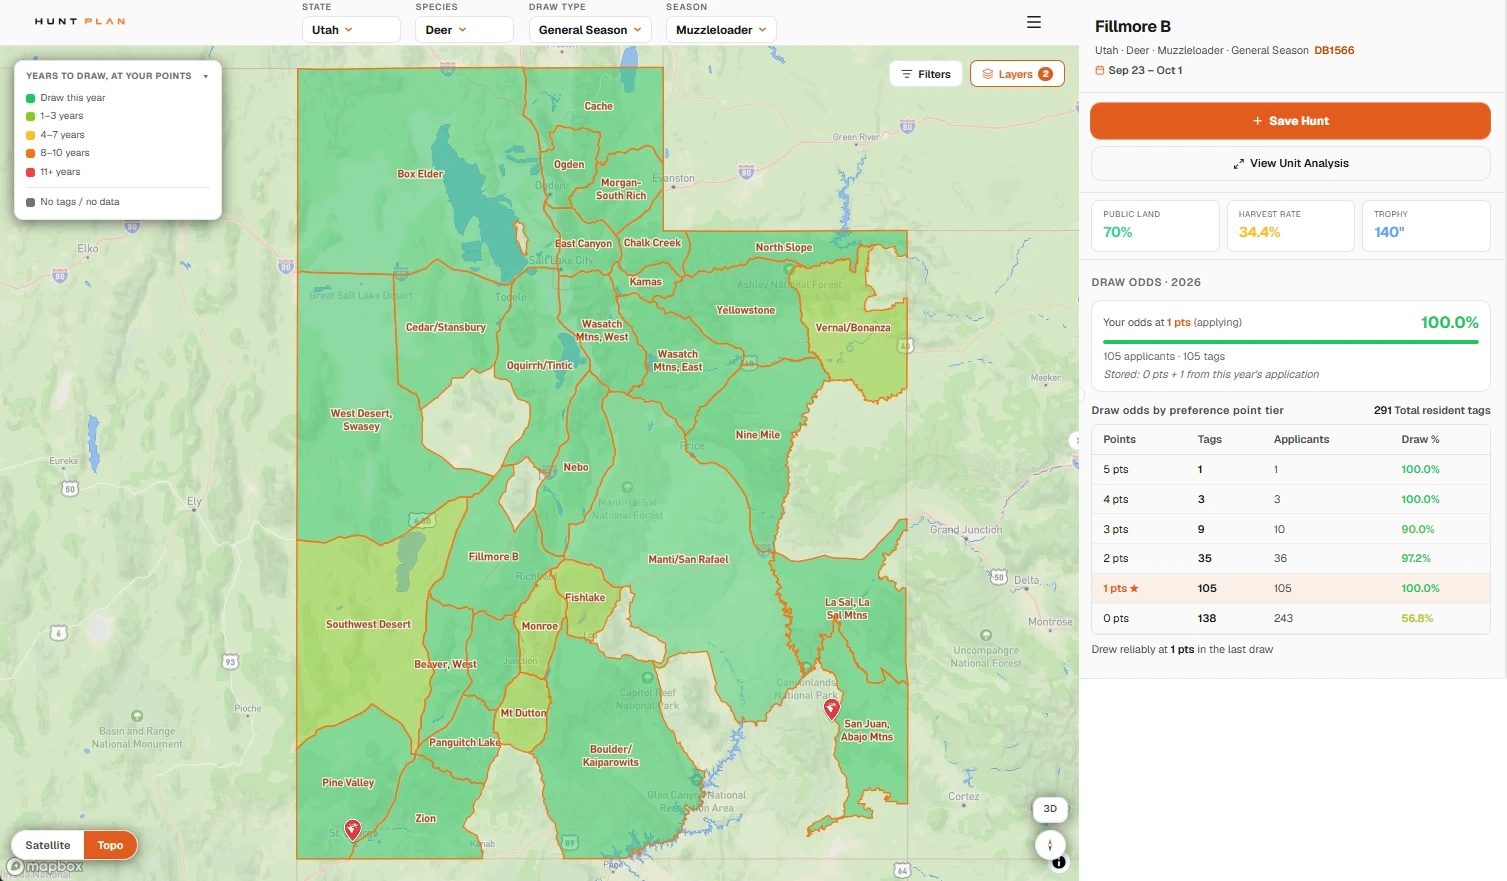Switch the map to 3D view
This screenshot has width=1507, height=881.
click(1050, 808)
